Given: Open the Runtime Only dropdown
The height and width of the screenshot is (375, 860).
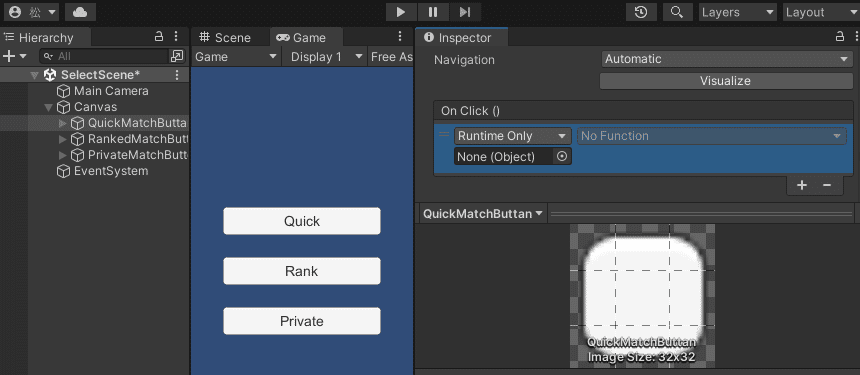Looking at the screenshot, I should (513, 136).
